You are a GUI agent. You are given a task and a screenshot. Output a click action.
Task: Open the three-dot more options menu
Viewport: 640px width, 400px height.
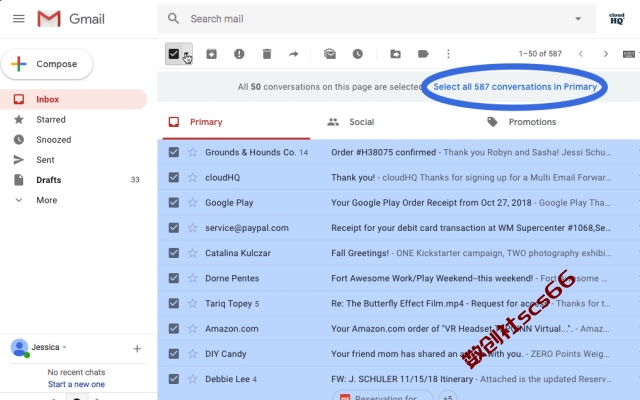(448, 54)
